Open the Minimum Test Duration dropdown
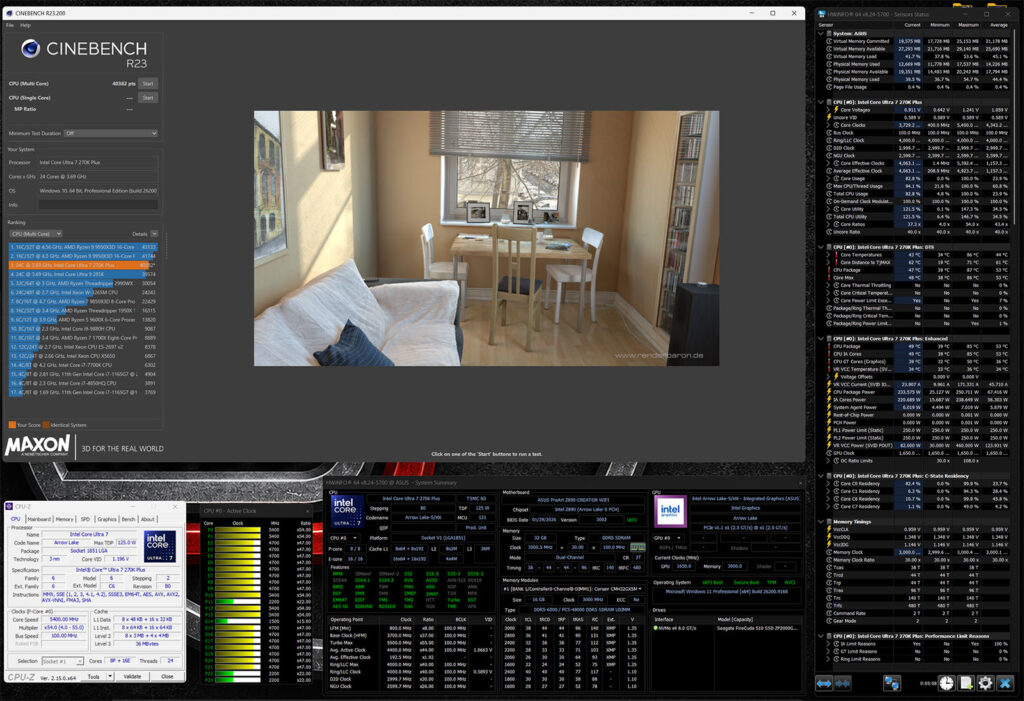The height and width of the screenshot is (701, 1024). (x=111, y=133)
